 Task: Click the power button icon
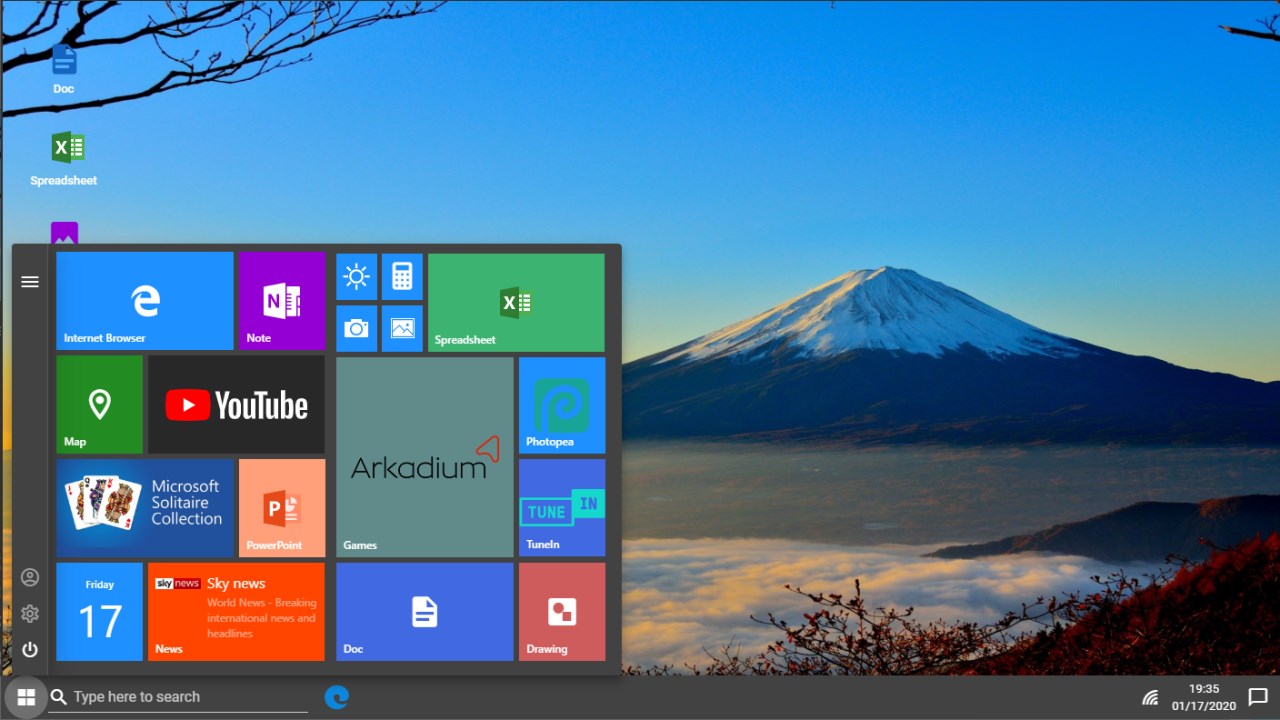30,649
